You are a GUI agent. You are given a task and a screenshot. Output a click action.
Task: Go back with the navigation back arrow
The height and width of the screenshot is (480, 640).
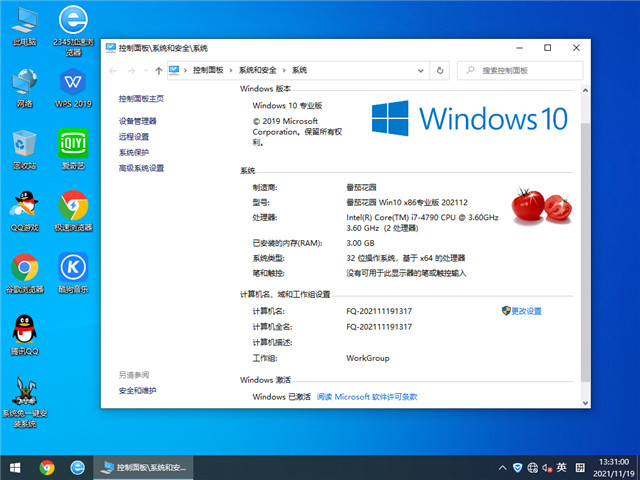coord(113,71)
